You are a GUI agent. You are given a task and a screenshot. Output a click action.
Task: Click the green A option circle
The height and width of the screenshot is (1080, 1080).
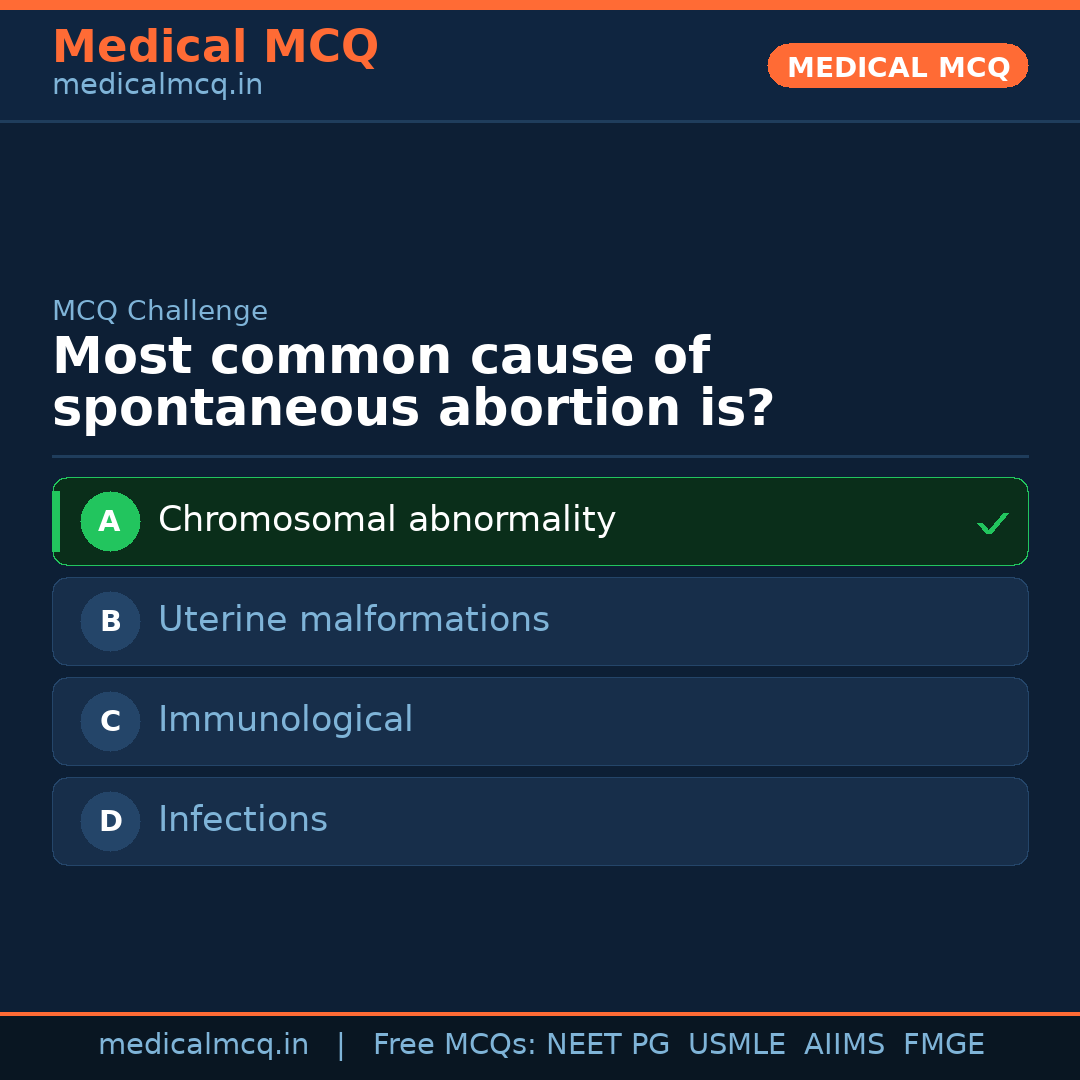click(110, 521)
